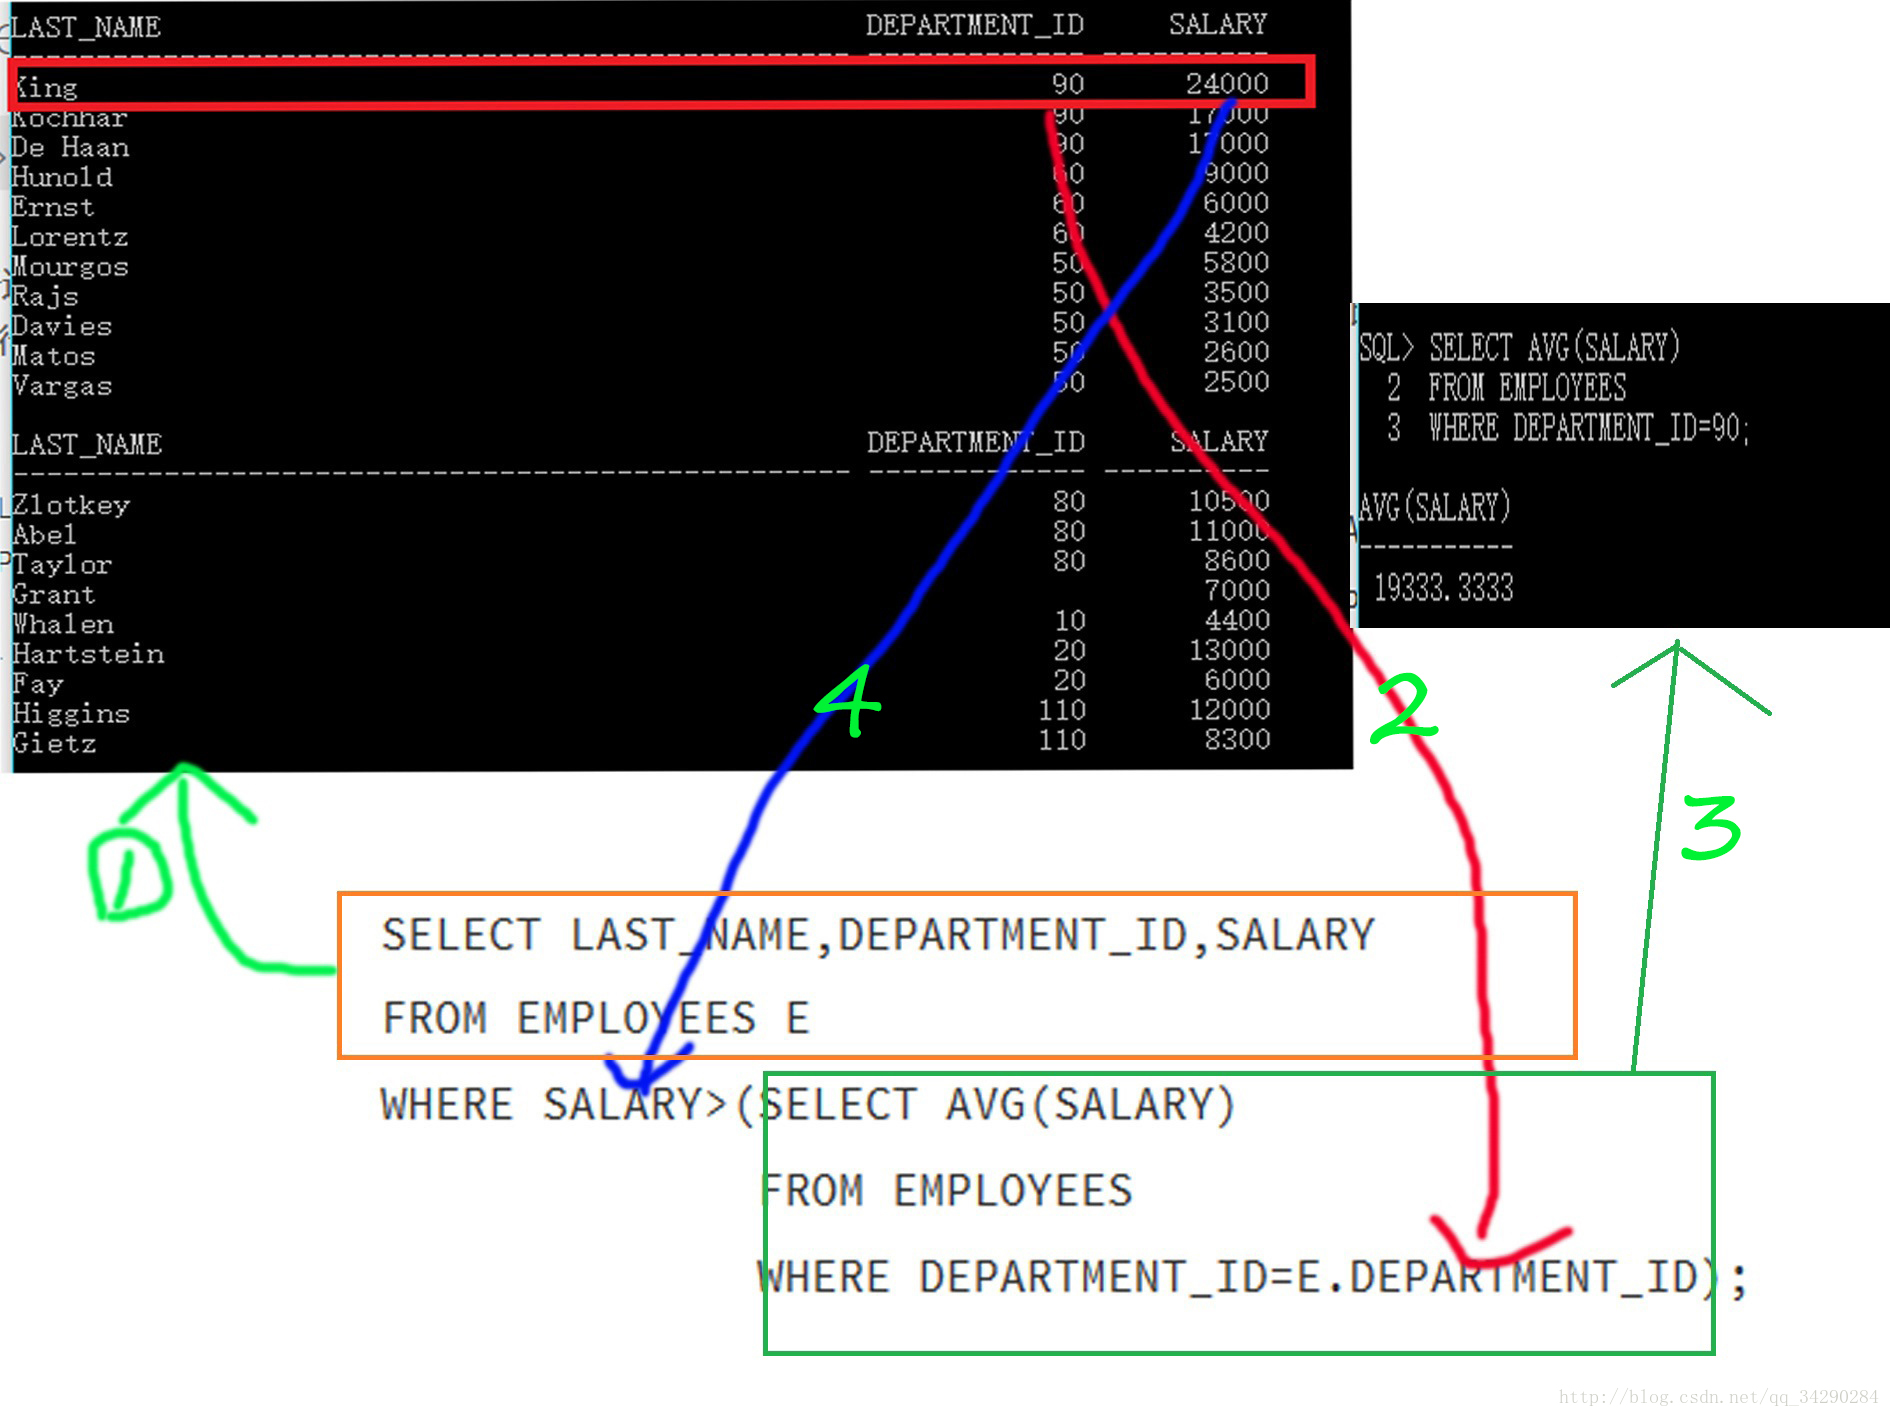1890x1417 pixels.
Task: Click Ernst's salary value 6000
Action: click(x=1236, y=204)
